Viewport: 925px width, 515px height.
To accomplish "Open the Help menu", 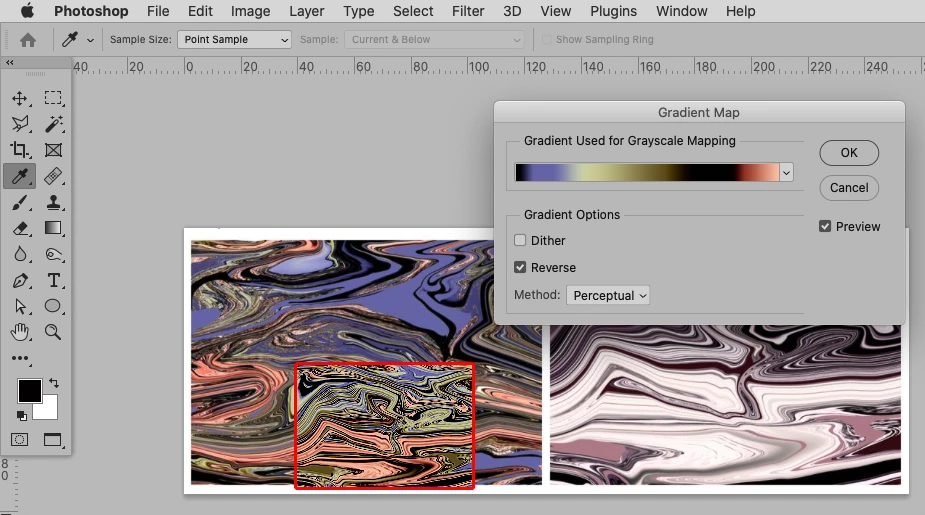I will pos(740,11).
